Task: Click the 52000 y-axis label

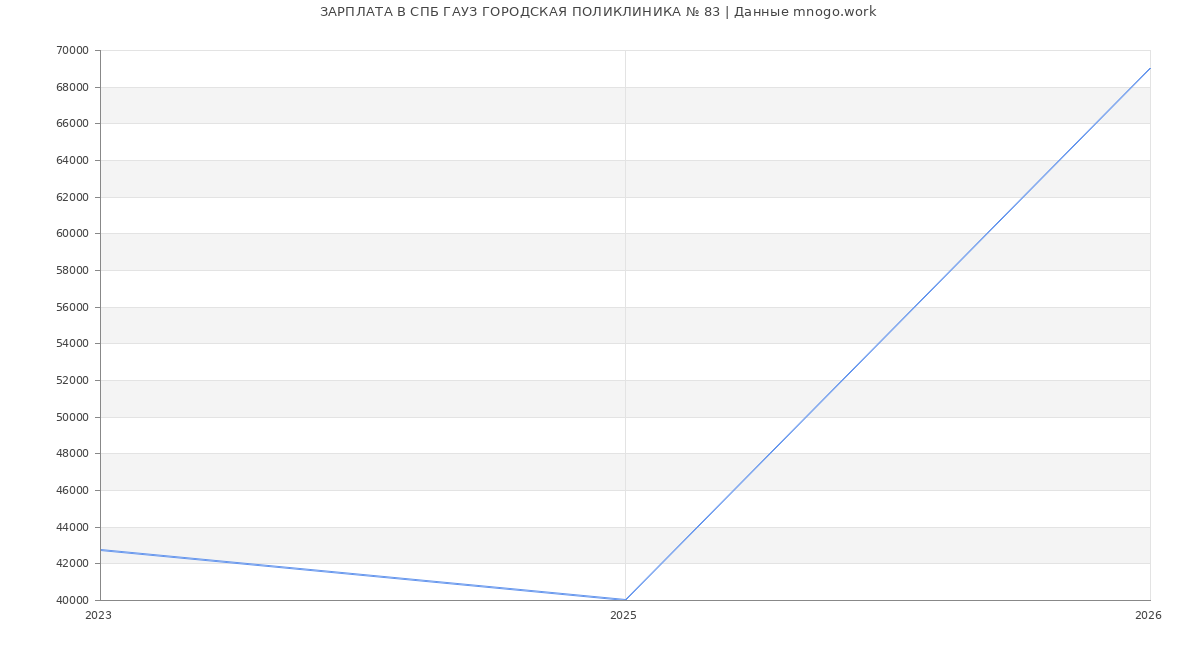Action: (72, 380)
